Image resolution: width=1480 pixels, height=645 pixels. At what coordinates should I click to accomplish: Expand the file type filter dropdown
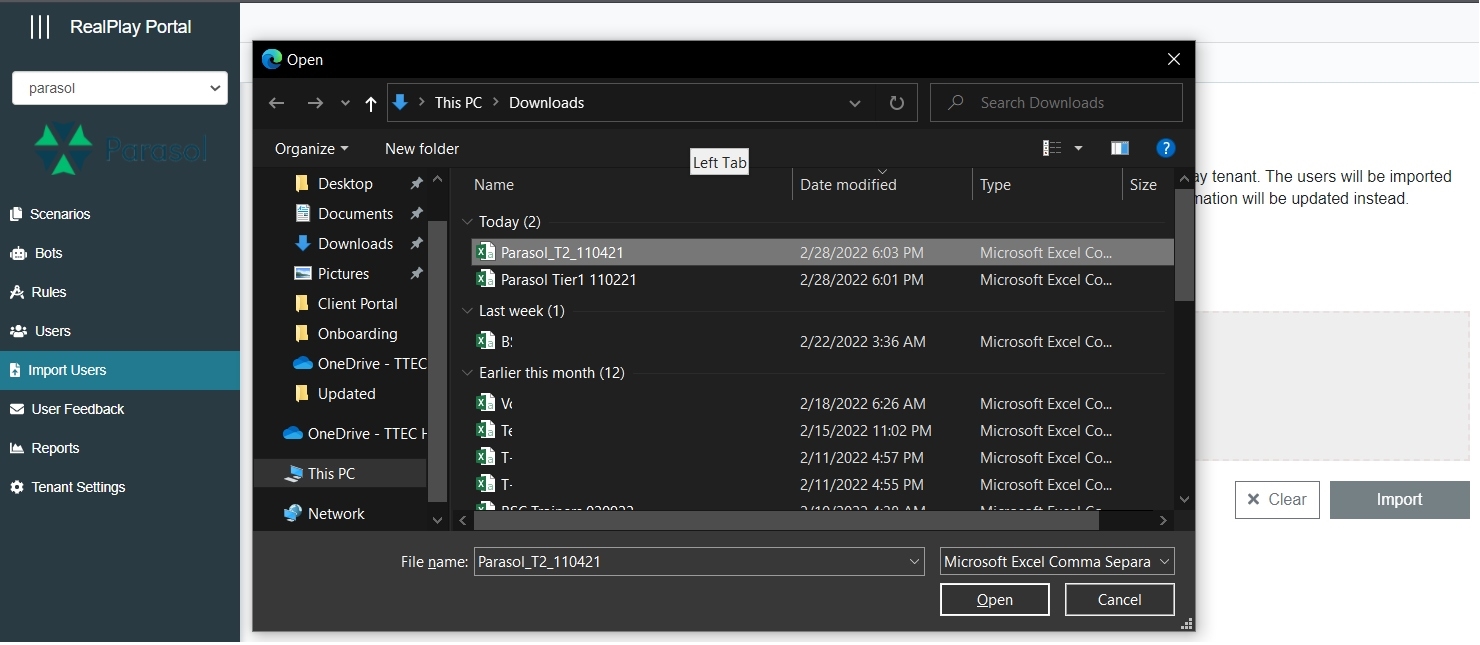[1057, 562]
